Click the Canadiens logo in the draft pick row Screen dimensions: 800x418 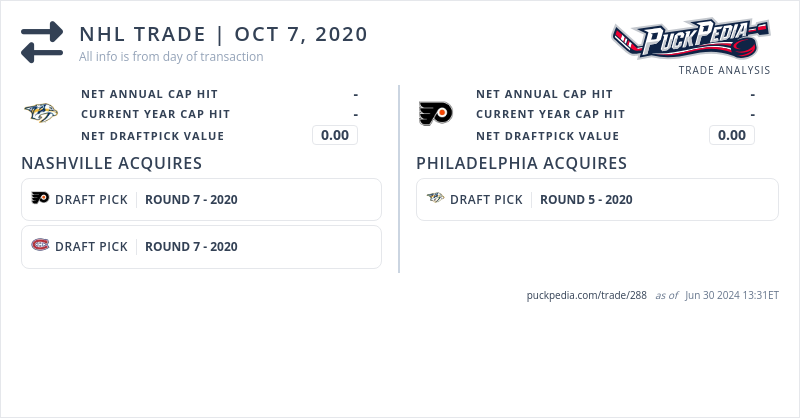40,246
